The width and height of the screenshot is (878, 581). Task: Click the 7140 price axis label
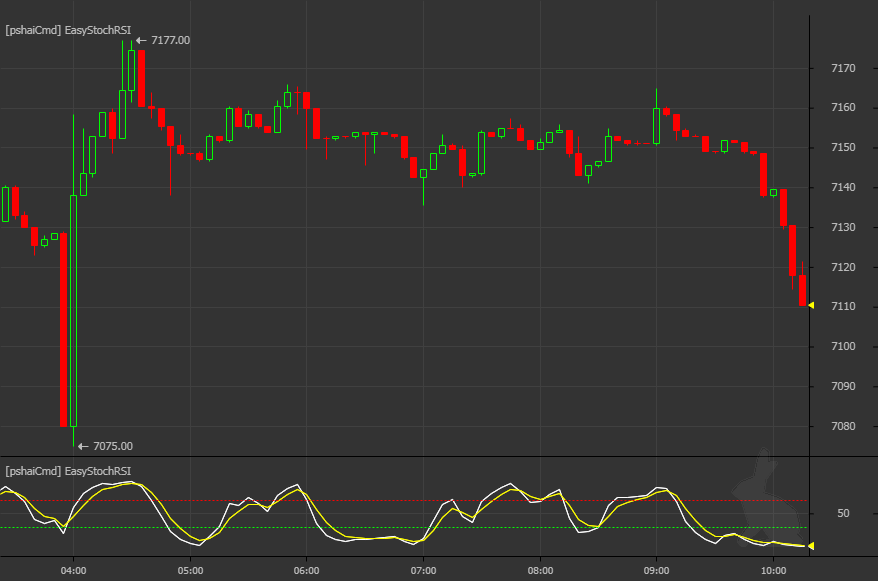843,188
